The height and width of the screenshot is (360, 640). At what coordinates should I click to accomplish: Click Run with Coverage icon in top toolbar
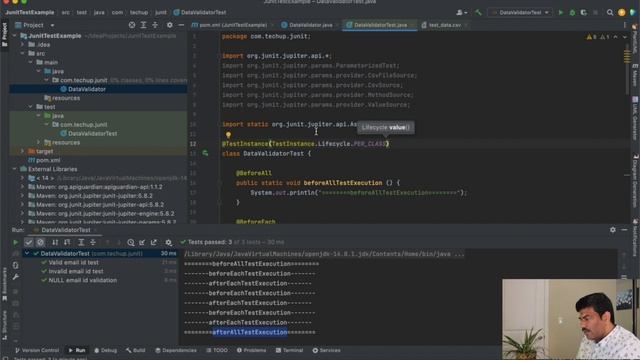click(x=584, y=13)
